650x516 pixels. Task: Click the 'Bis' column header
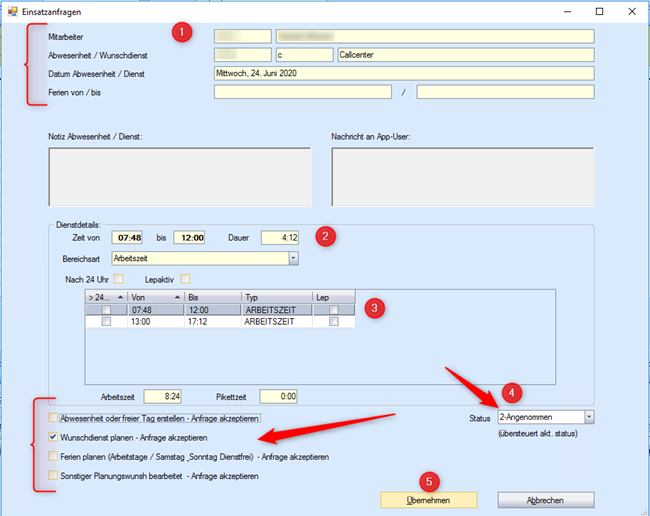pos(212,297)
